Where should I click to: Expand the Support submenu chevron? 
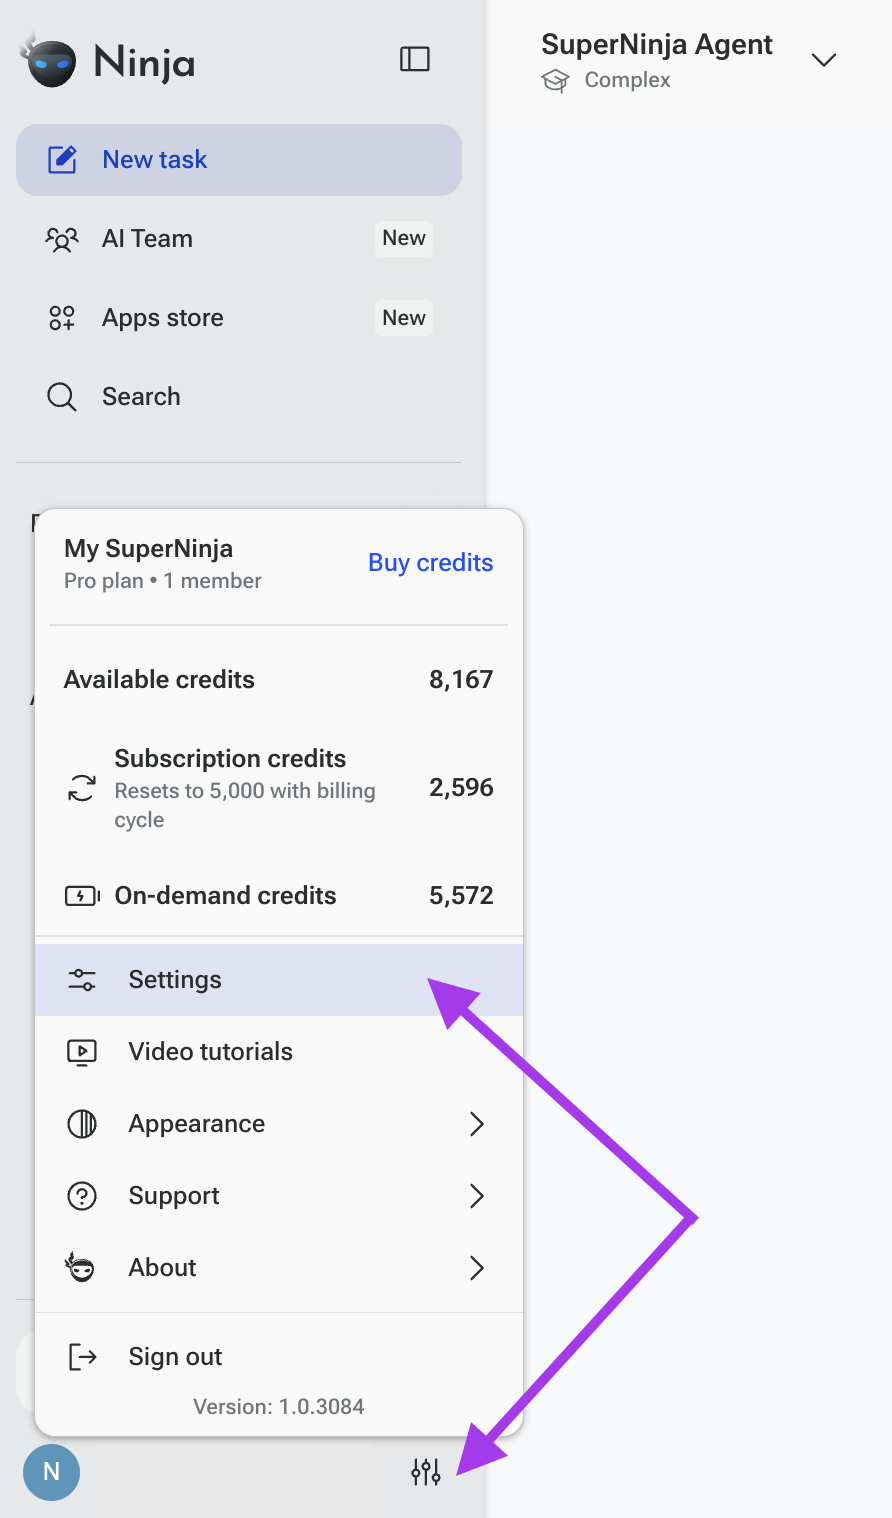477,1196
